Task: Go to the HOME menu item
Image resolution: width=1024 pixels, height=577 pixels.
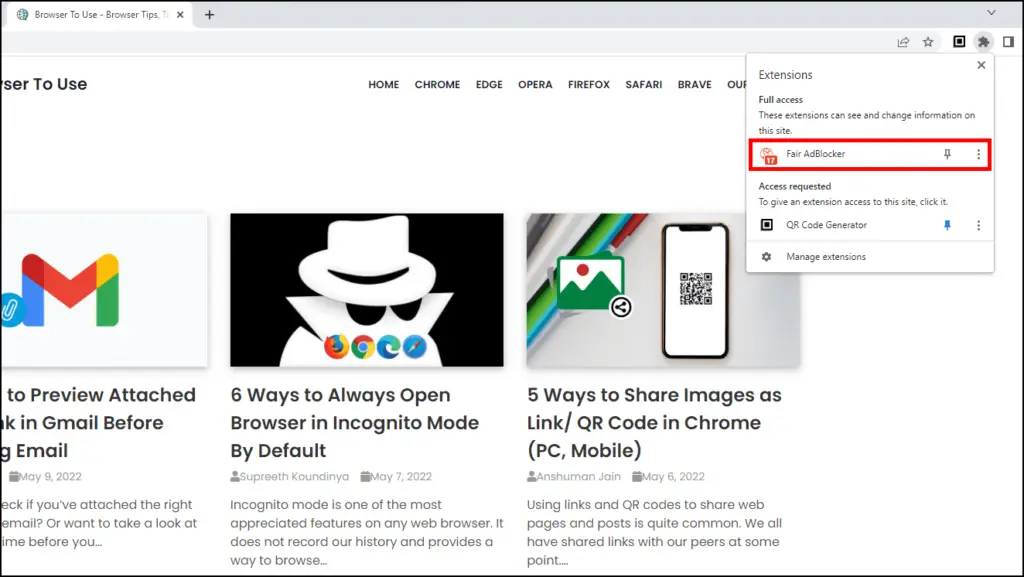Action: 383,84
